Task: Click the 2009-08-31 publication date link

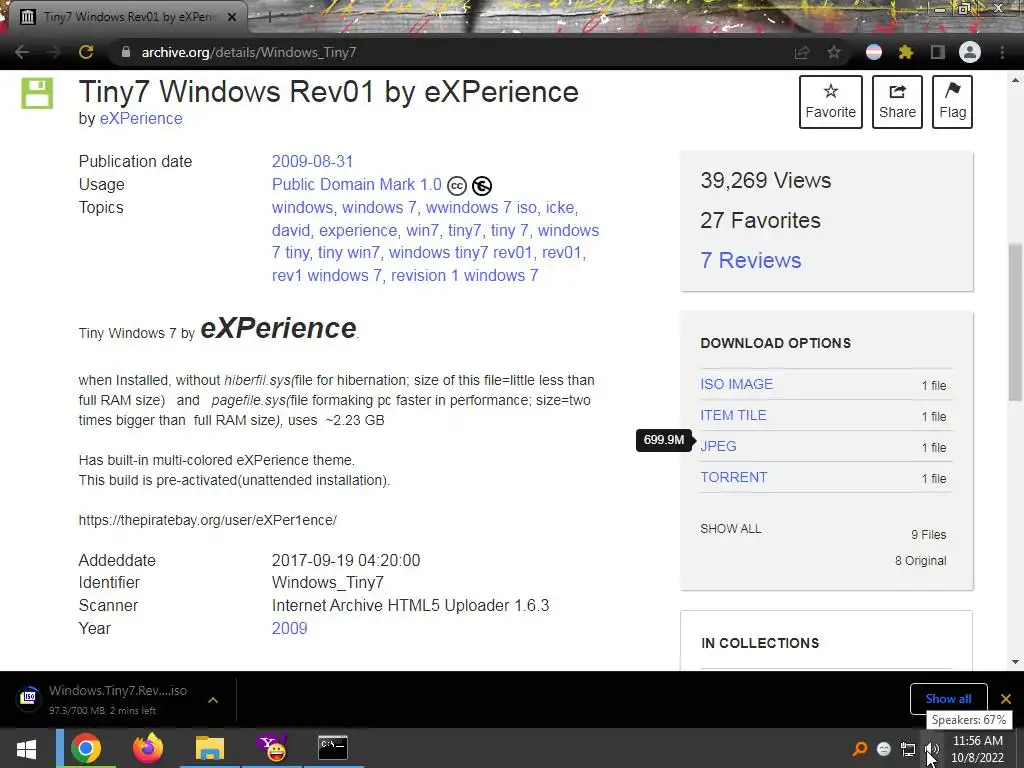Action: pyautogui.click(x=312, y=161)
